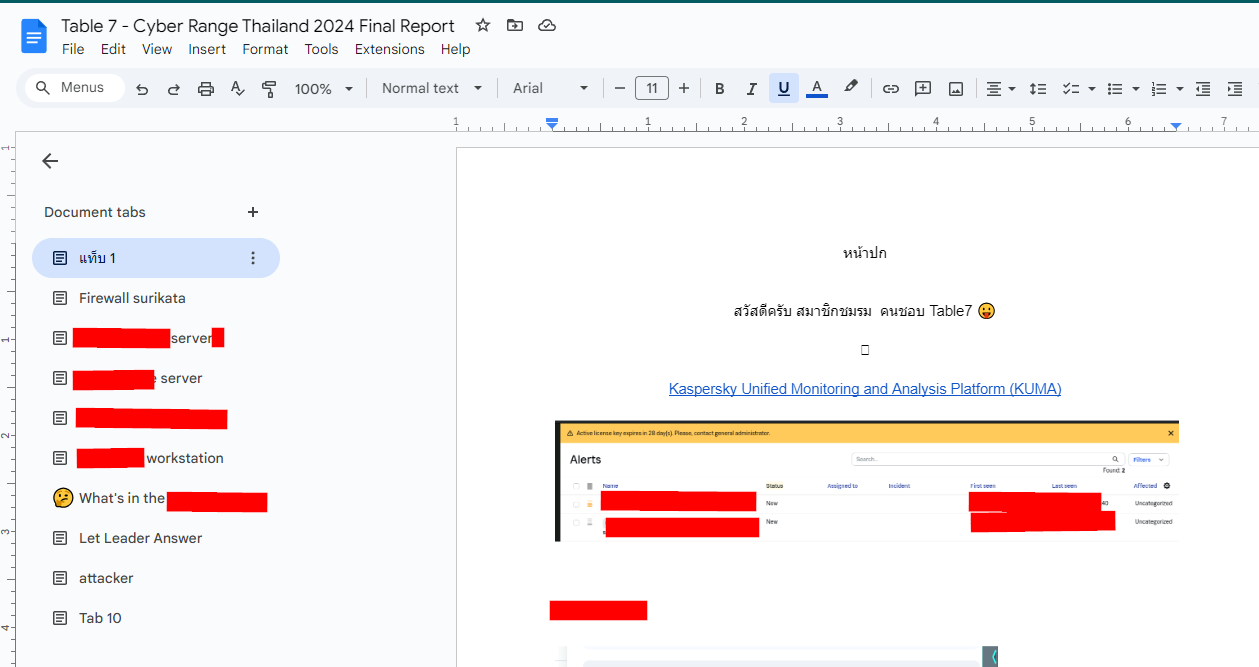Open the Extensions menu
This screenshot has height=667, width=1259.
389,49
